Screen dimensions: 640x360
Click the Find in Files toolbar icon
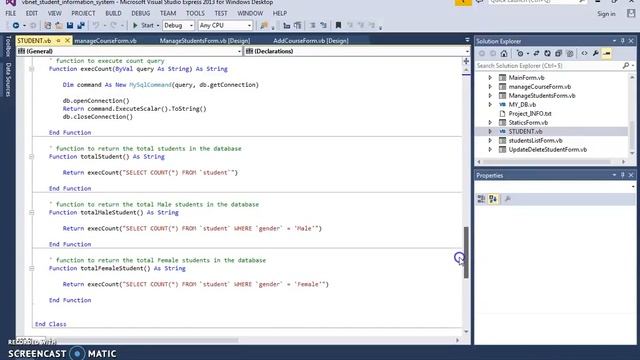click(x=264, y=25)
